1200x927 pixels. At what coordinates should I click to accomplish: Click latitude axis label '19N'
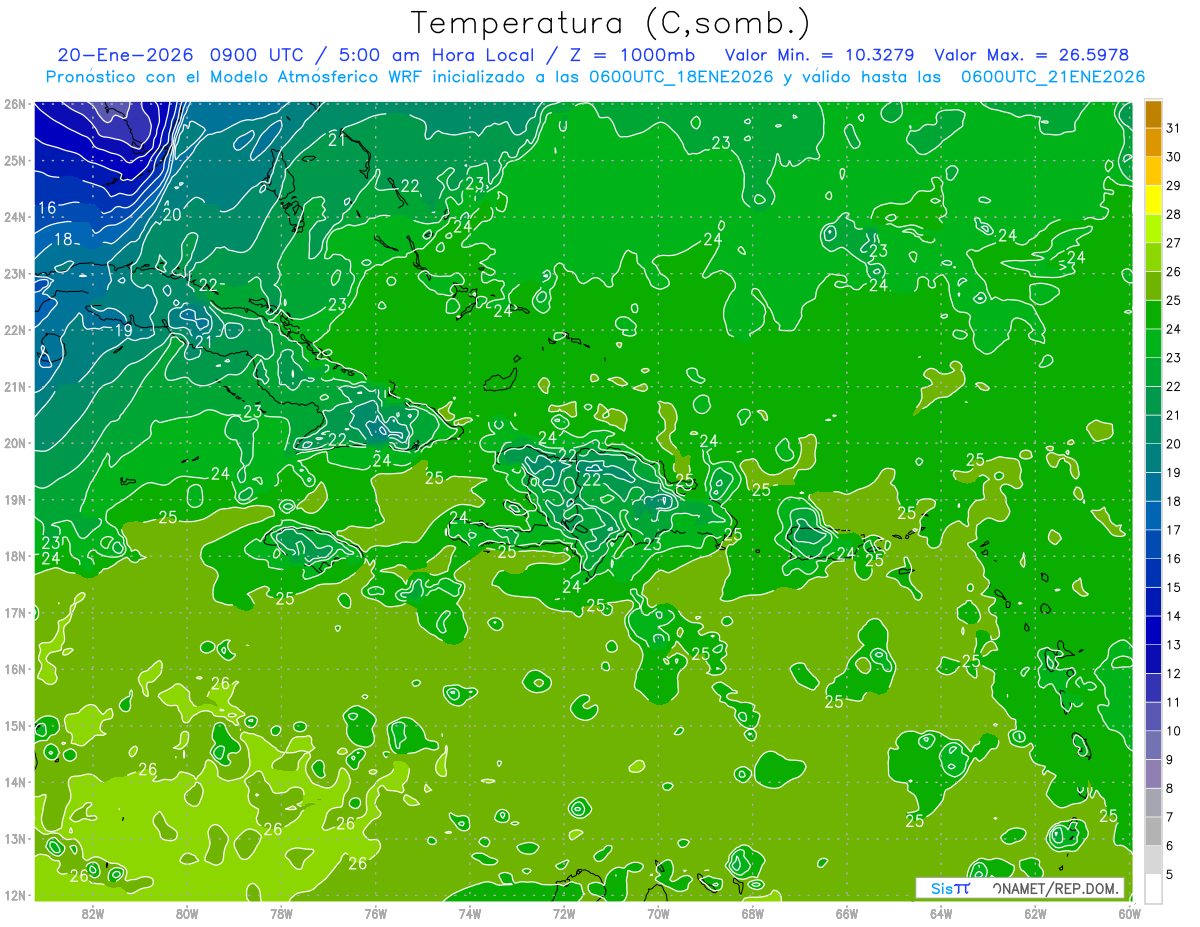(x=13, y=500)
